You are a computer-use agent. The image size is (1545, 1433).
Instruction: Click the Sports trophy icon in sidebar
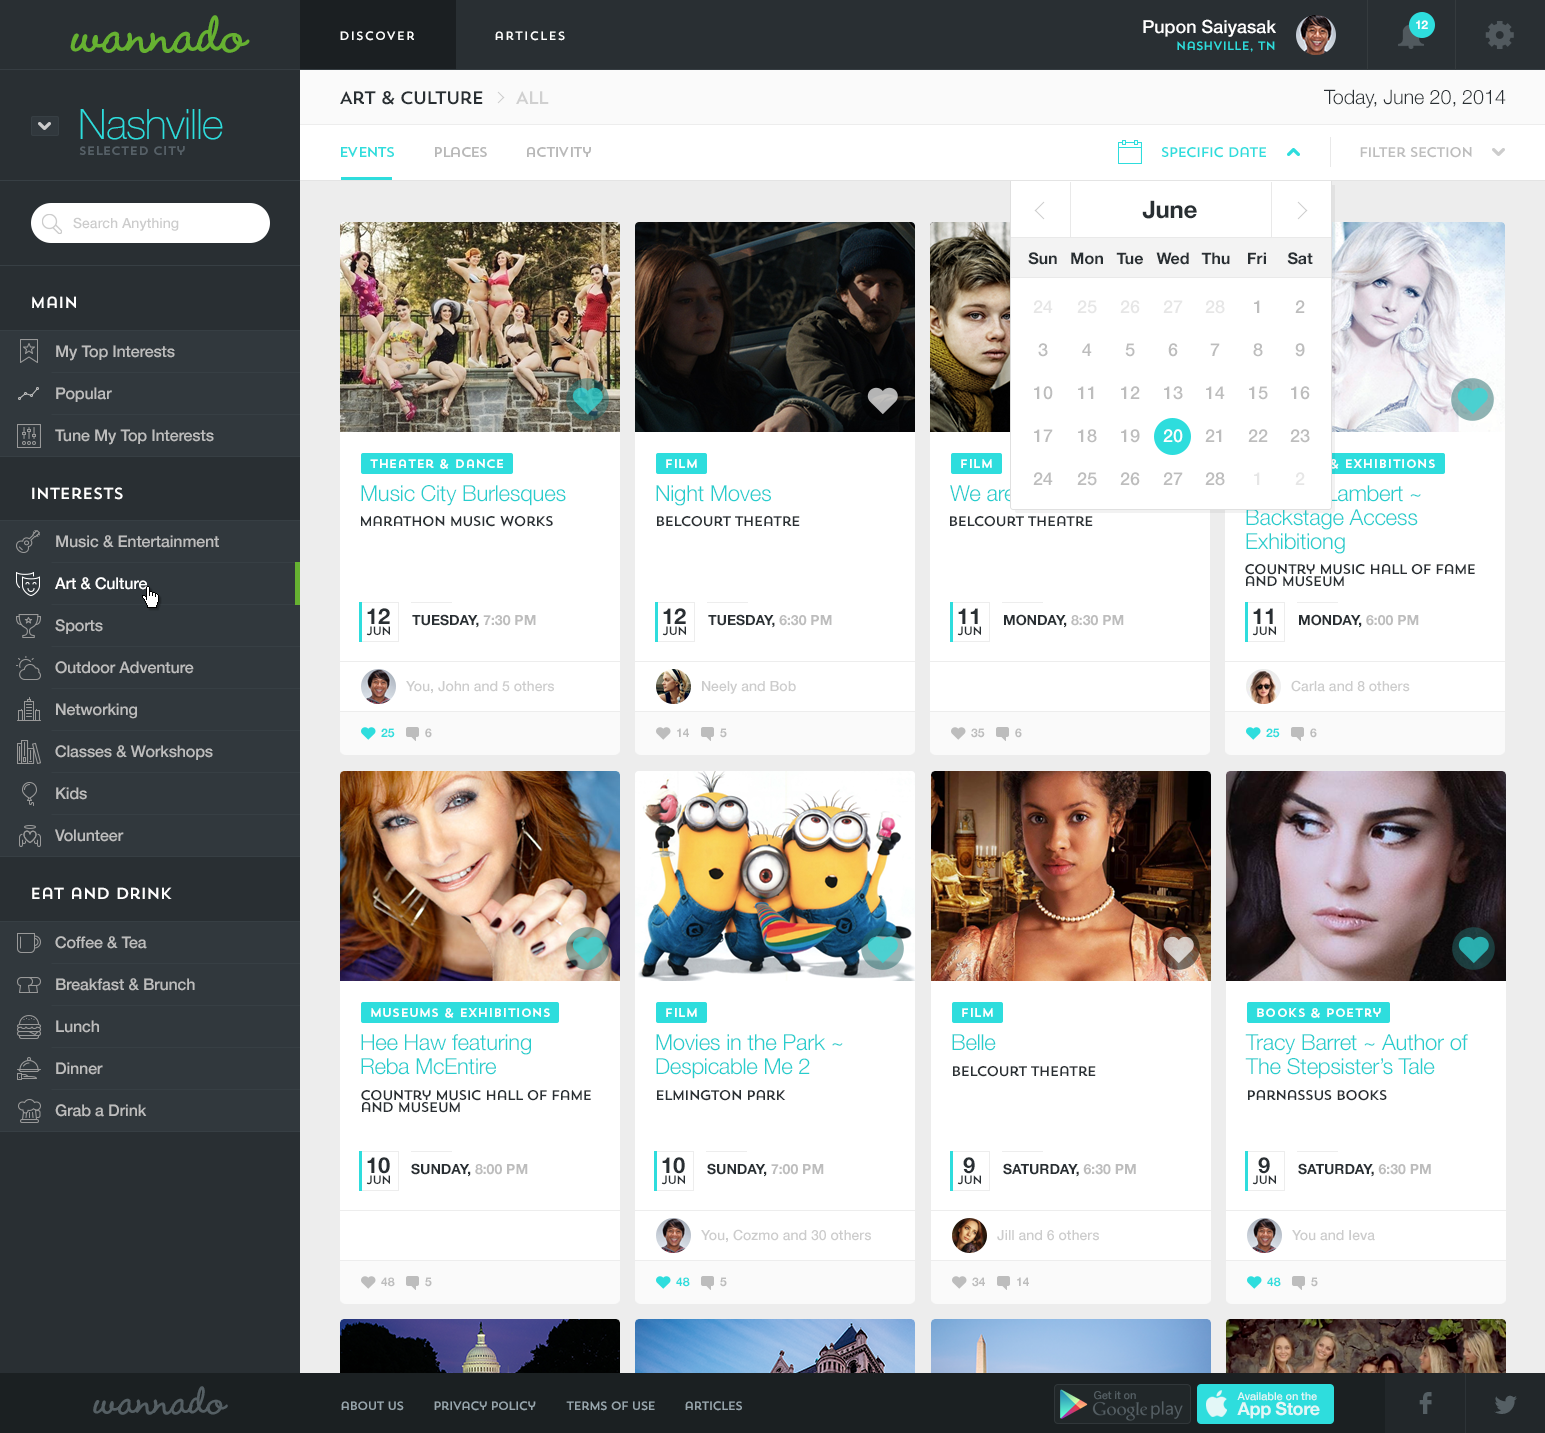click(28, 626)
